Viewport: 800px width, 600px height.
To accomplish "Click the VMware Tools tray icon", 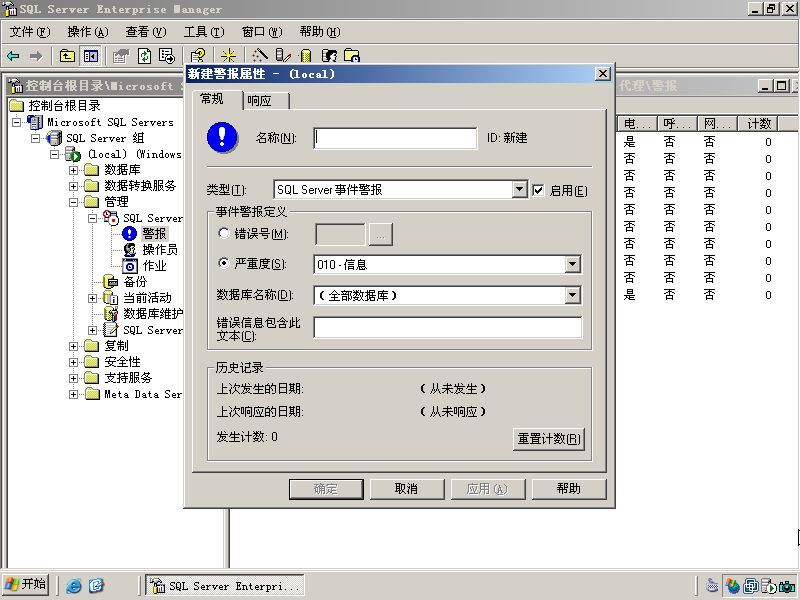I will pyautogui.click(x=751, y=586).
